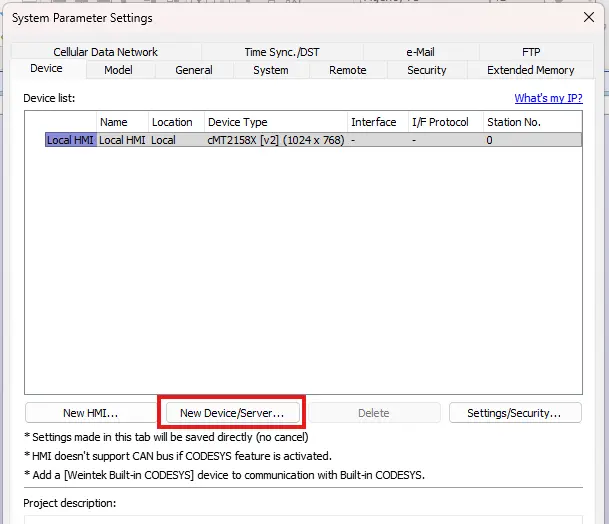The image size is (609, 524).
Task: Select the e-Mail tab
Action: pyautogui.click(x=421, y=52)
